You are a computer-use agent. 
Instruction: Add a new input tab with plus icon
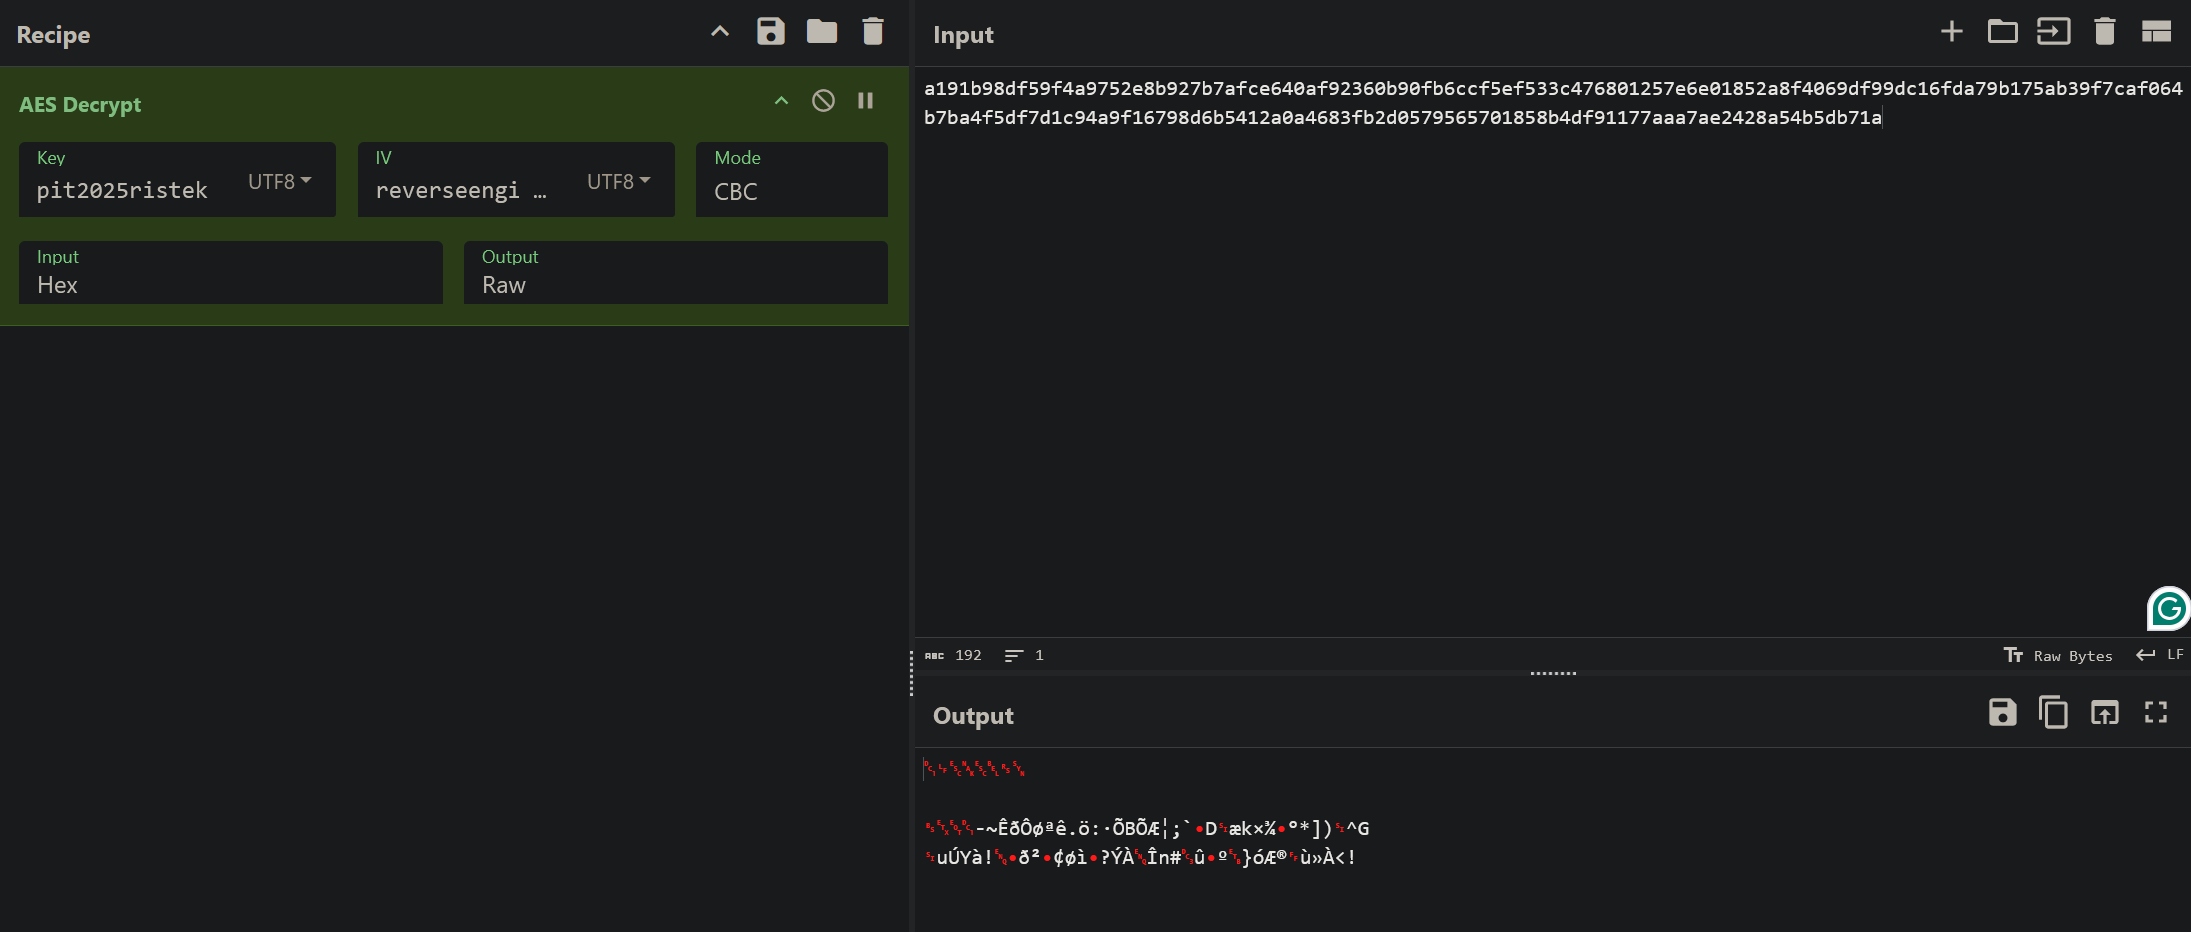1951,31
